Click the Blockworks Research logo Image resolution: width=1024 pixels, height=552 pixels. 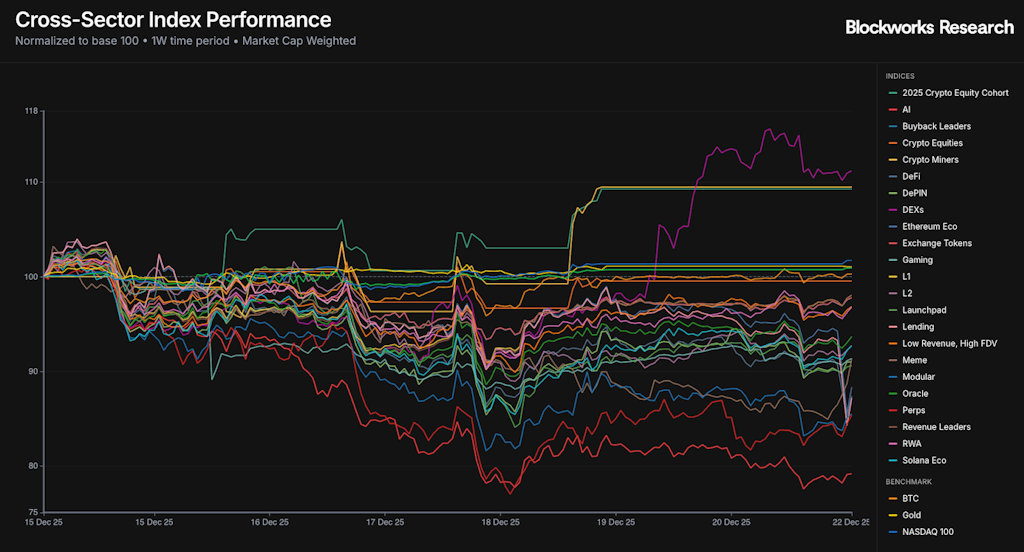tap(929, 28)
